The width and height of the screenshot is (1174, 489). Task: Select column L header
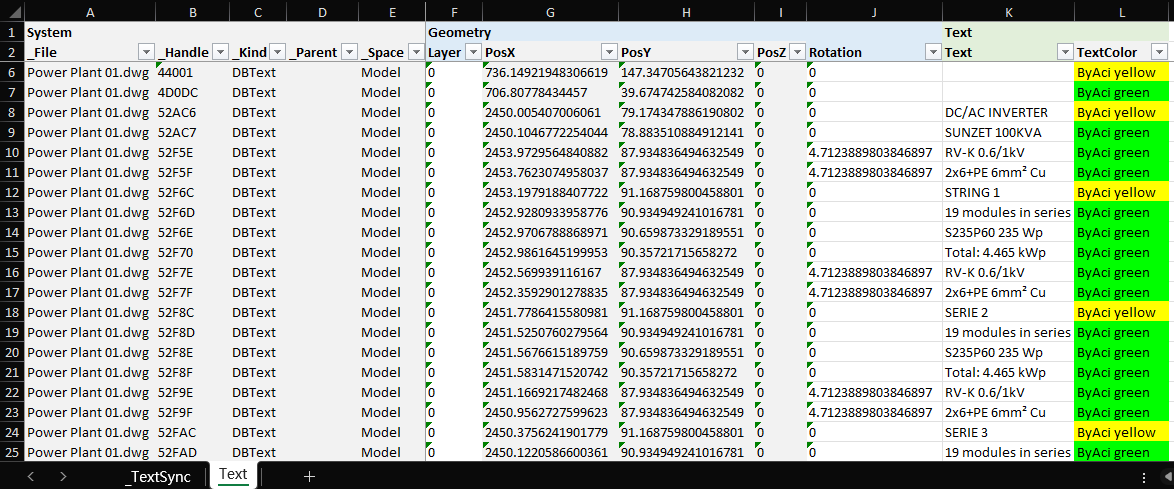(x=1123, y=12)
